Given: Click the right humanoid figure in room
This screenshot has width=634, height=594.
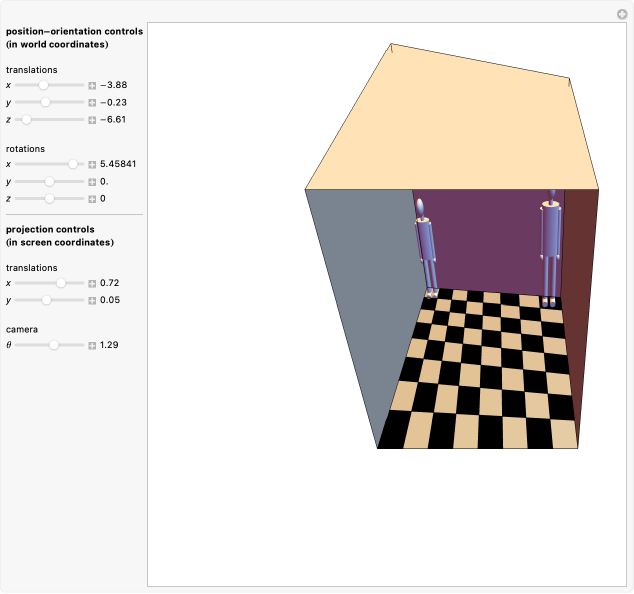Looking at the screenshot, I should pos(550,250).
